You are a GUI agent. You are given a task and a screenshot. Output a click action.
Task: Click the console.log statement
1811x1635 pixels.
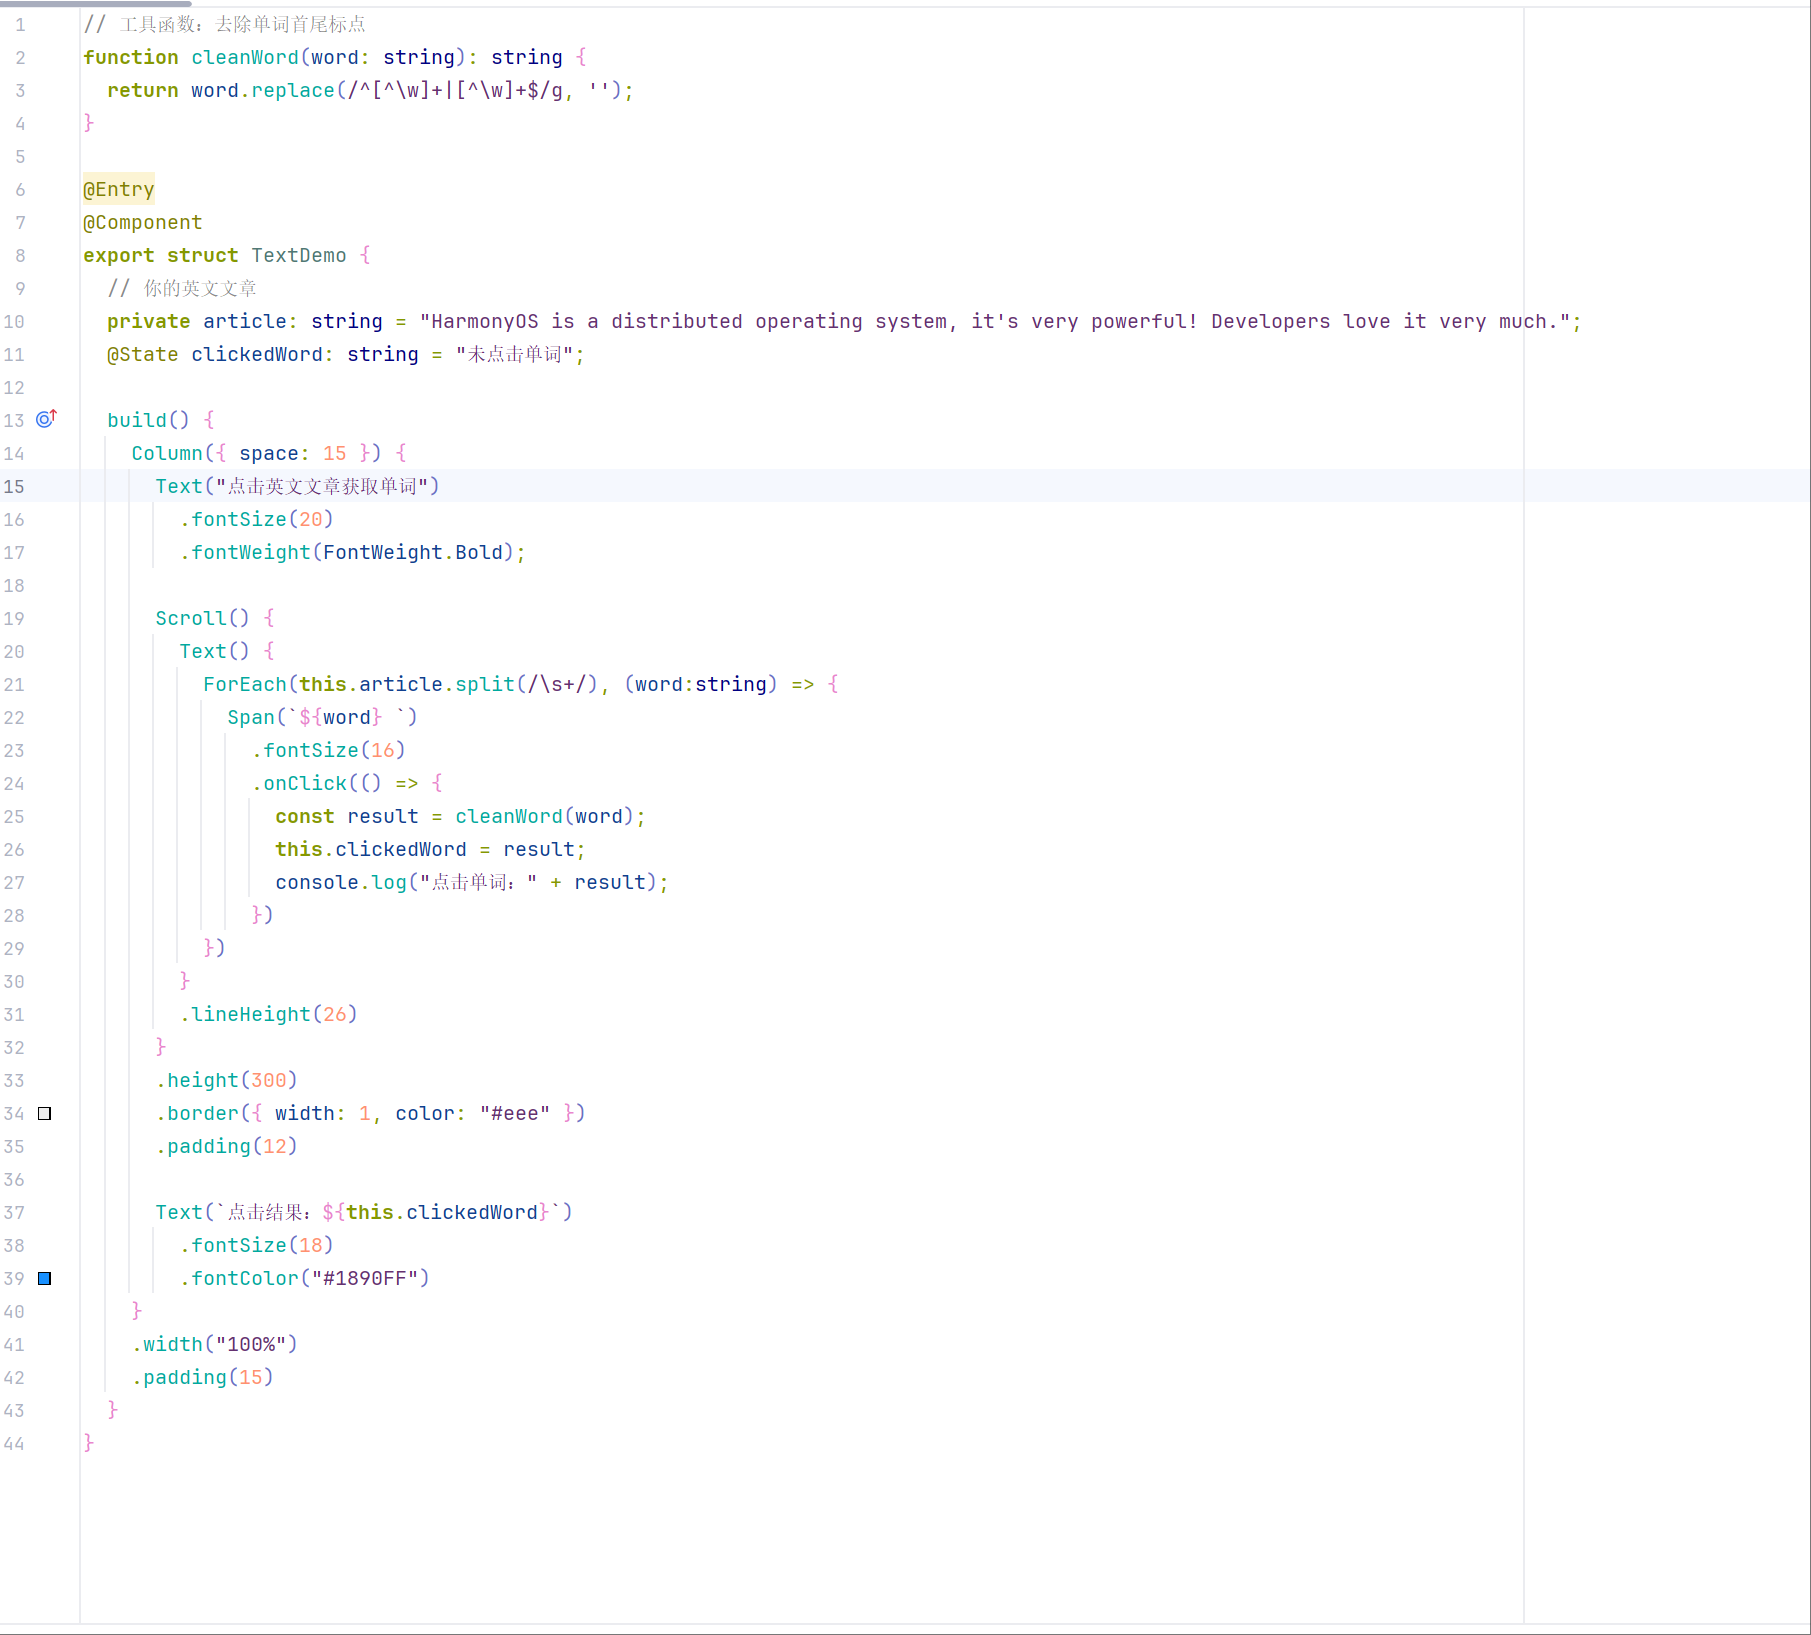(472, 882)
